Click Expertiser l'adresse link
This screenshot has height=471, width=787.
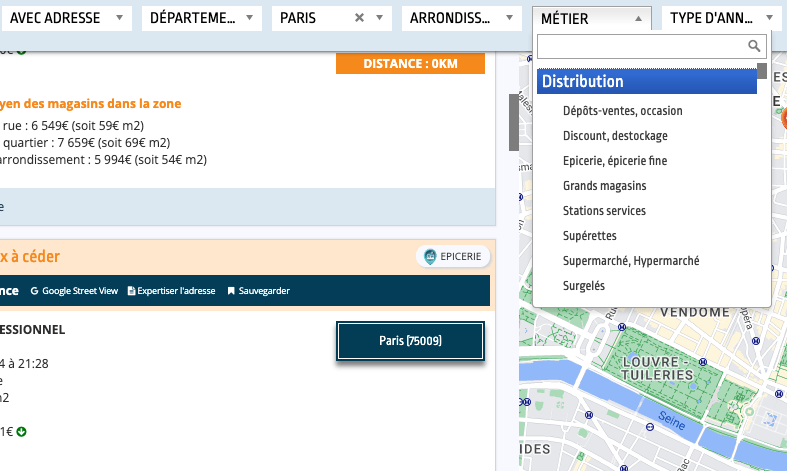(x=171, y=291)
